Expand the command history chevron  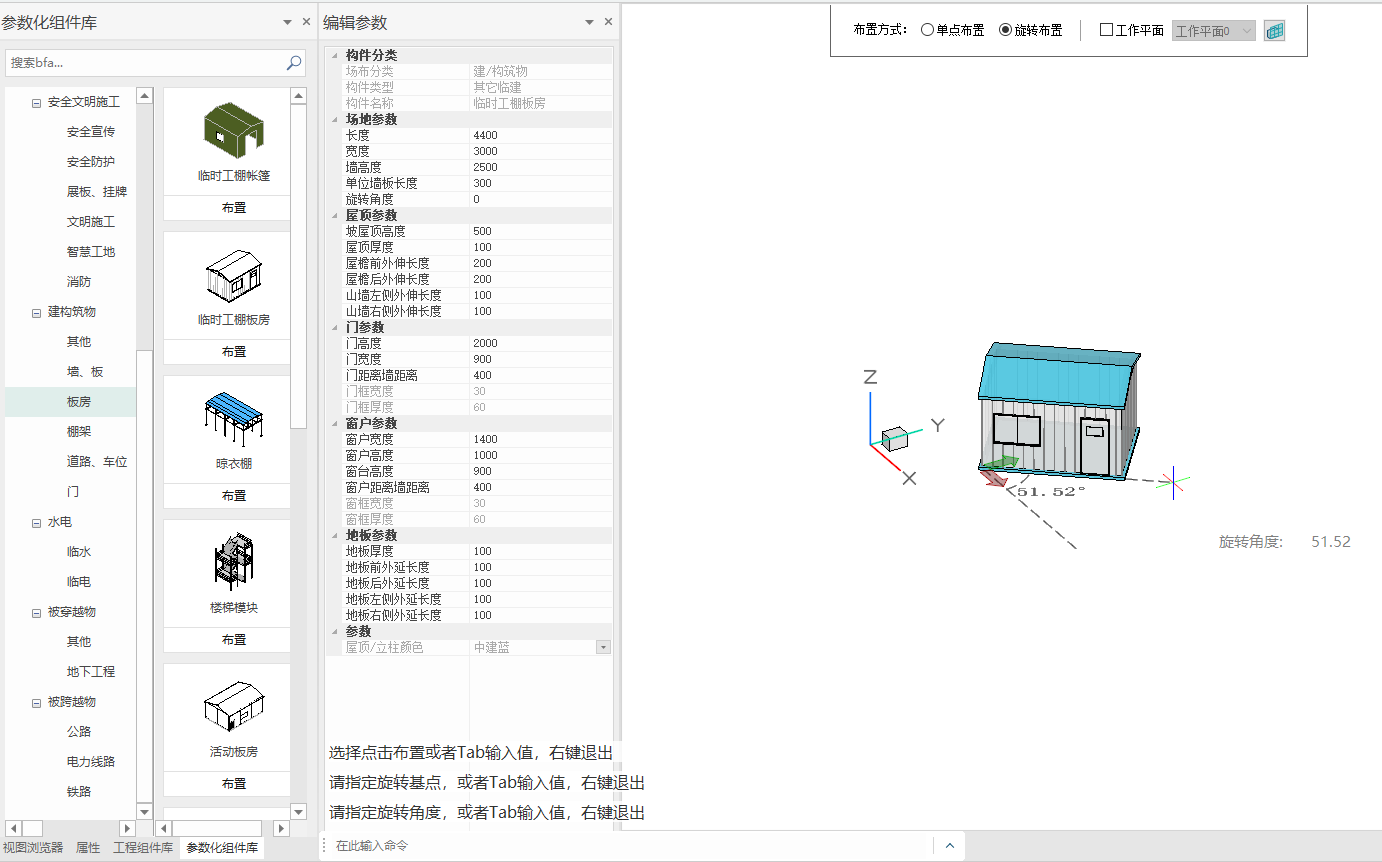click(x=949, y=846)
